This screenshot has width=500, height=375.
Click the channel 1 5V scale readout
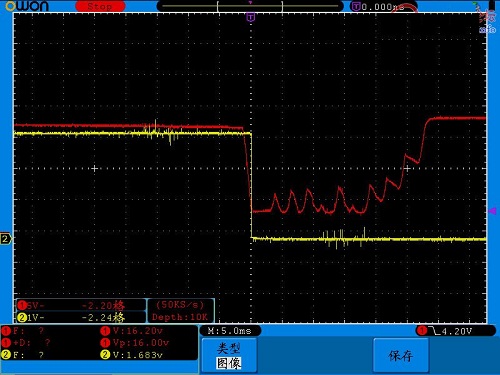[x=81, y=305]
